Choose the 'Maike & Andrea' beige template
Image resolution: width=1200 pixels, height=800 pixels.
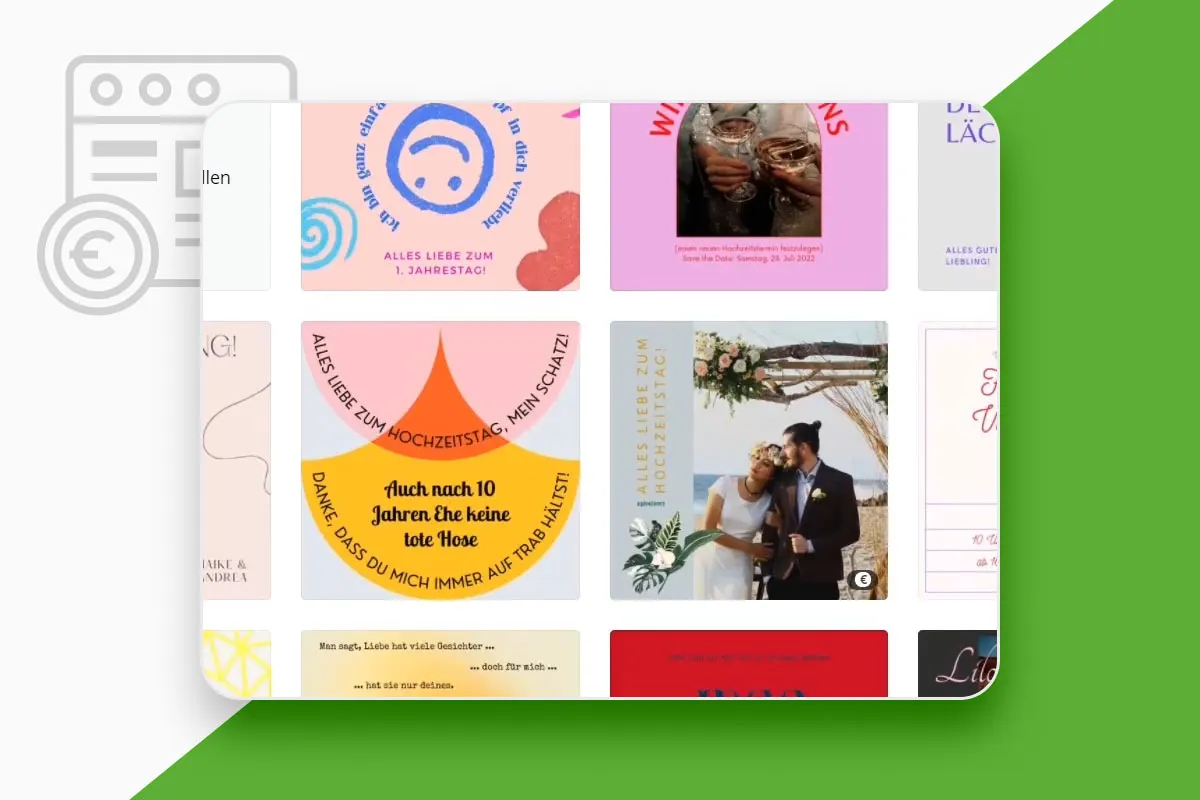237,460
